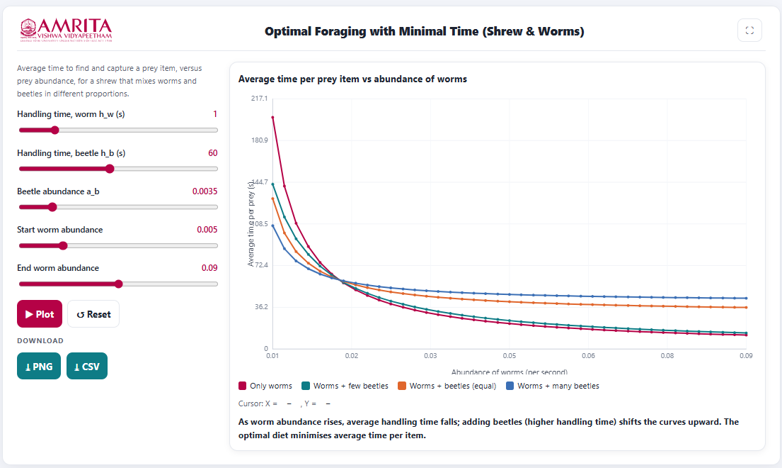The width and height of the screenshot is (782, 468).
Task: Click the Worms + many beetles legend label
Action: point(558,386)
